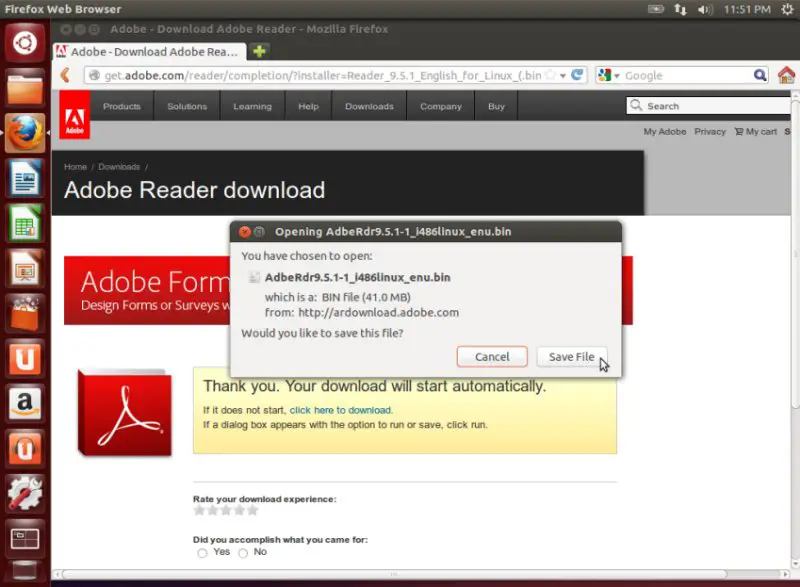Image resolution: width=800 pixels, height=587 pixels.
Task: Reload the page with the refresh icon
Action: 577,75
